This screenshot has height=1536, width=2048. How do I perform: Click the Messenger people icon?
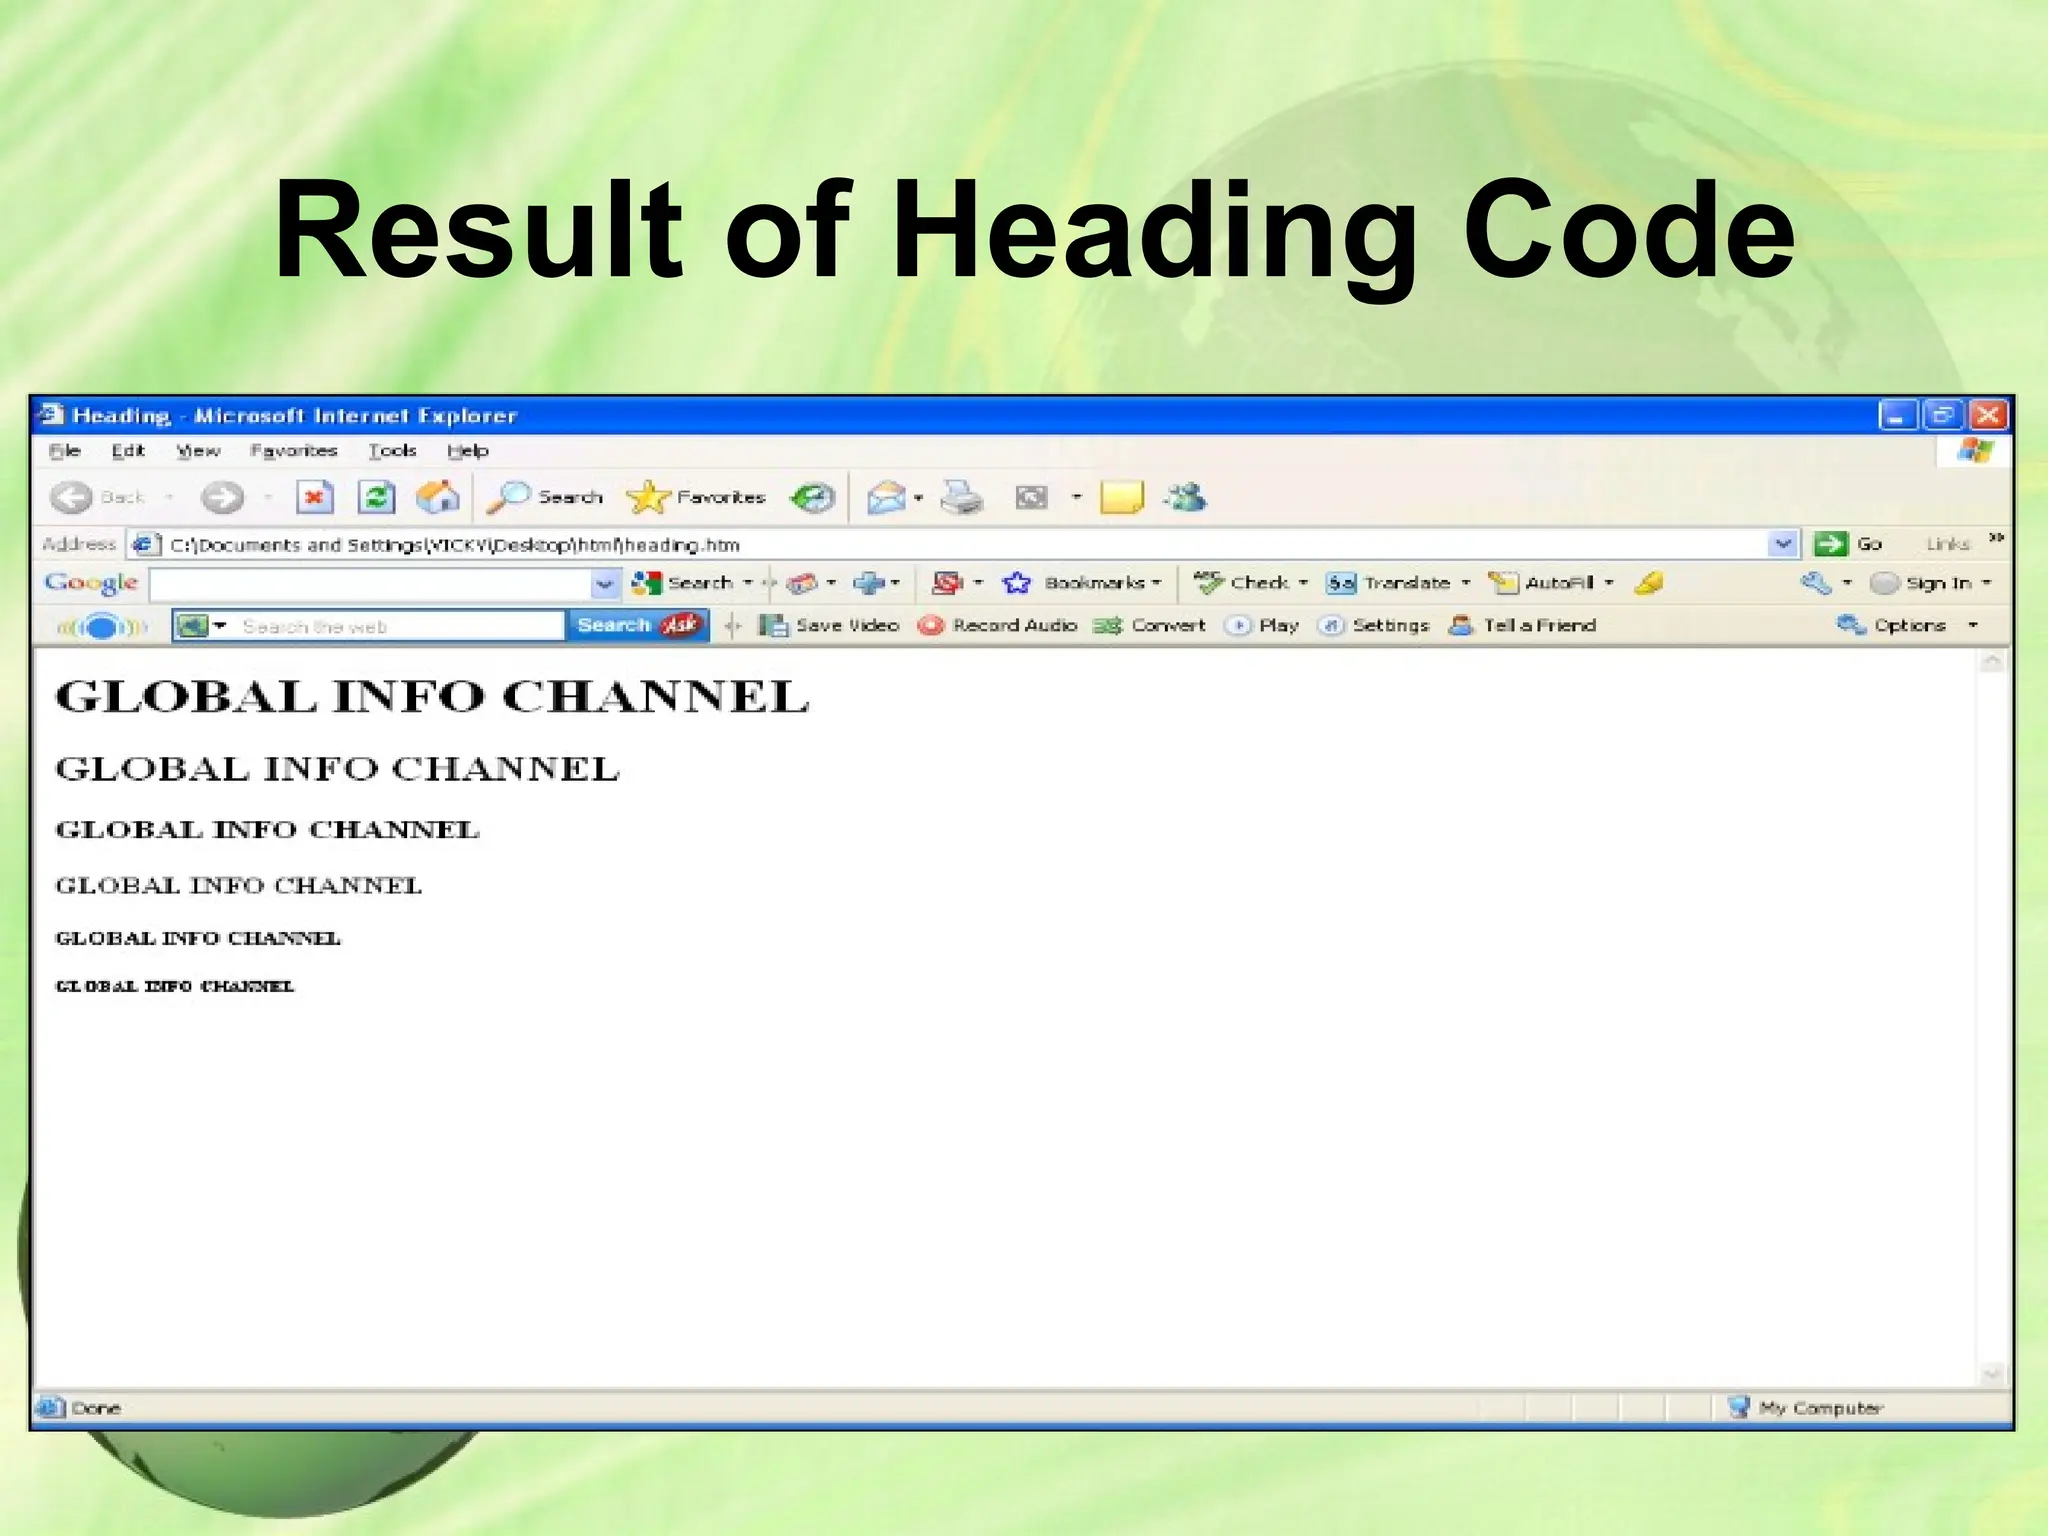1186,497
